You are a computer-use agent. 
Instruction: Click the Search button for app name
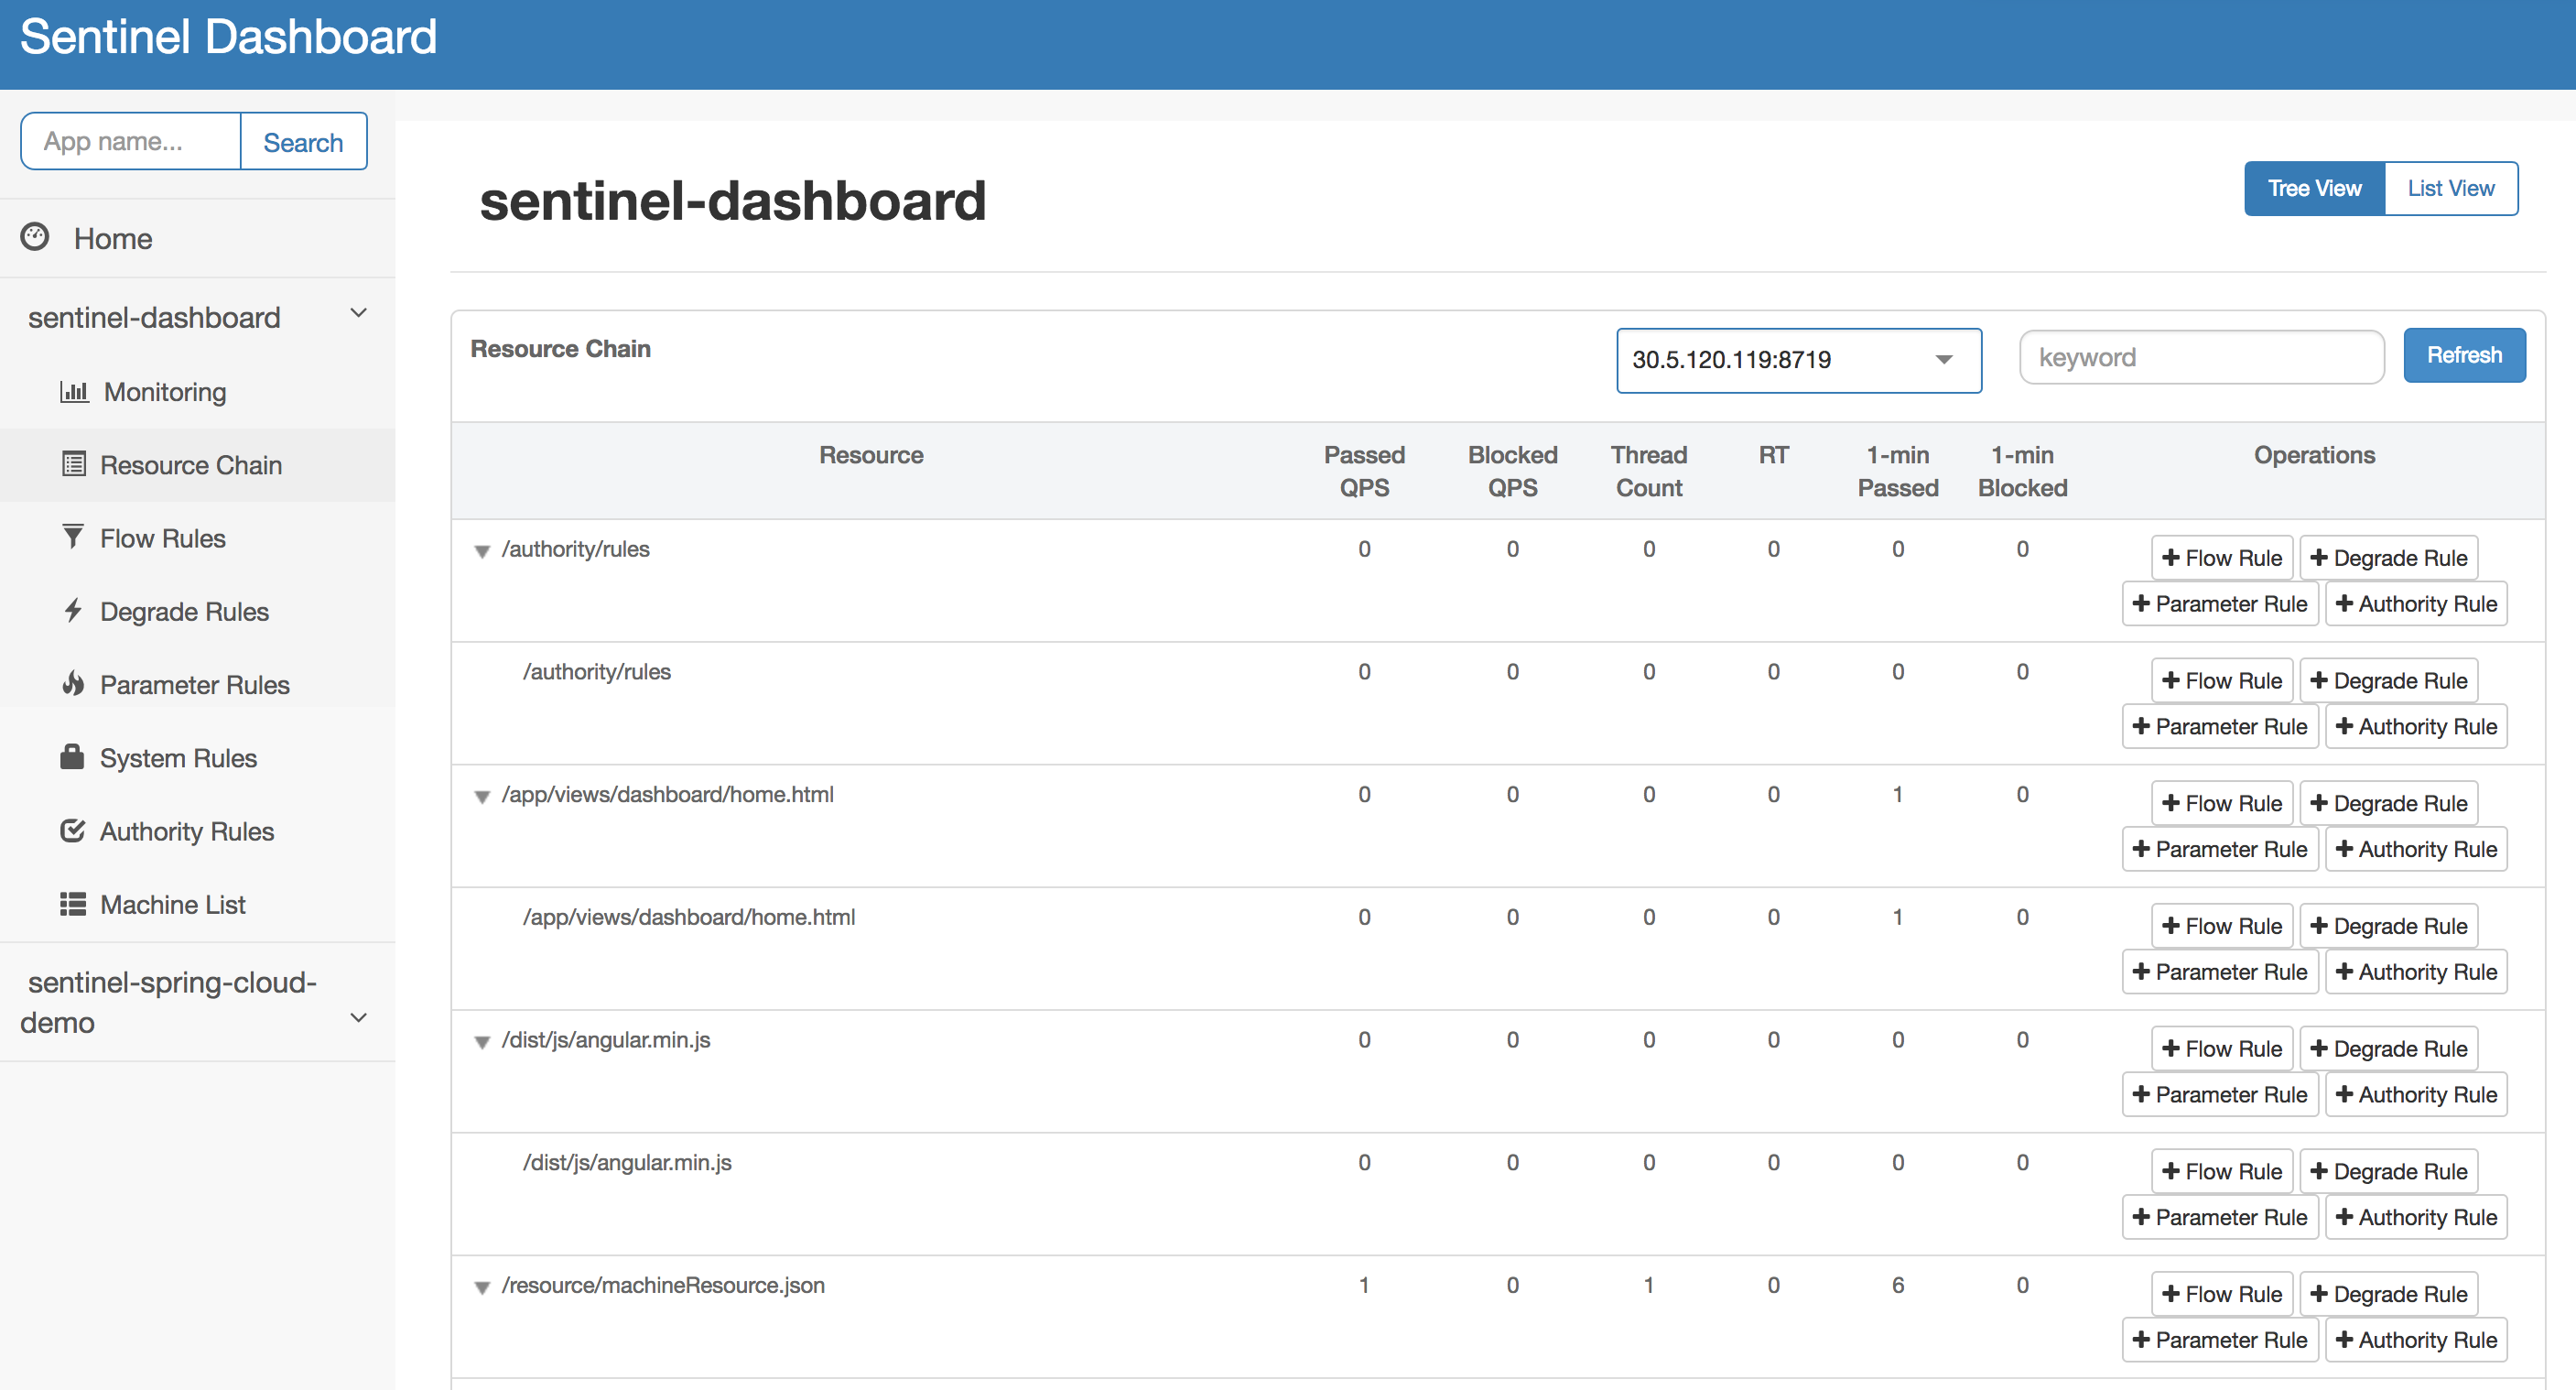click(x=303, y=142)
